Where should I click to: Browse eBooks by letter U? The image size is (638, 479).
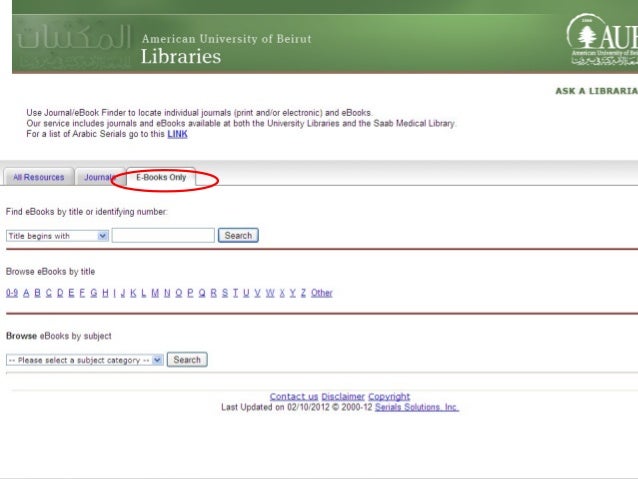point(246,293)
